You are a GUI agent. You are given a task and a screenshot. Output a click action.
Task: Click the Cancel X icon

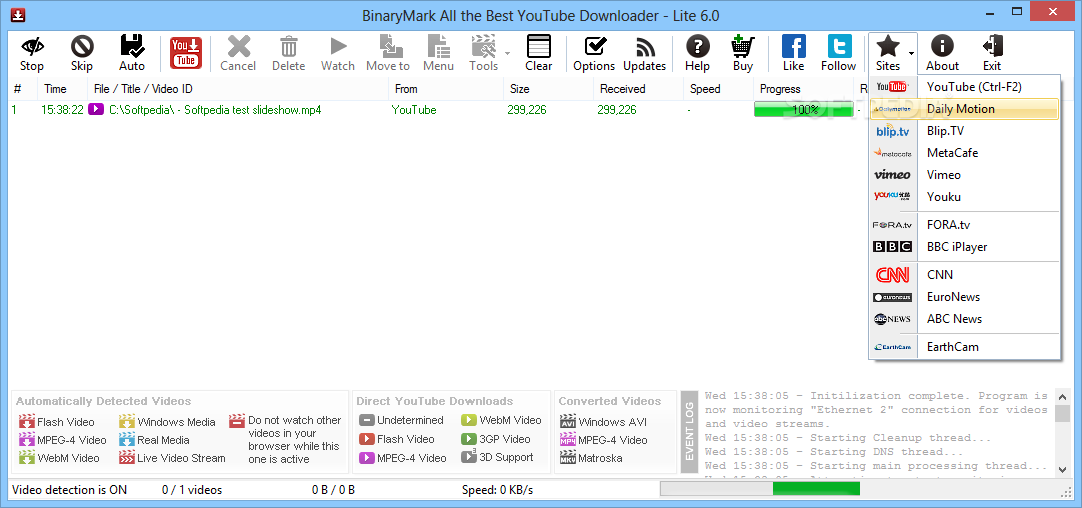pyautogui.click(x=238, y=47)
